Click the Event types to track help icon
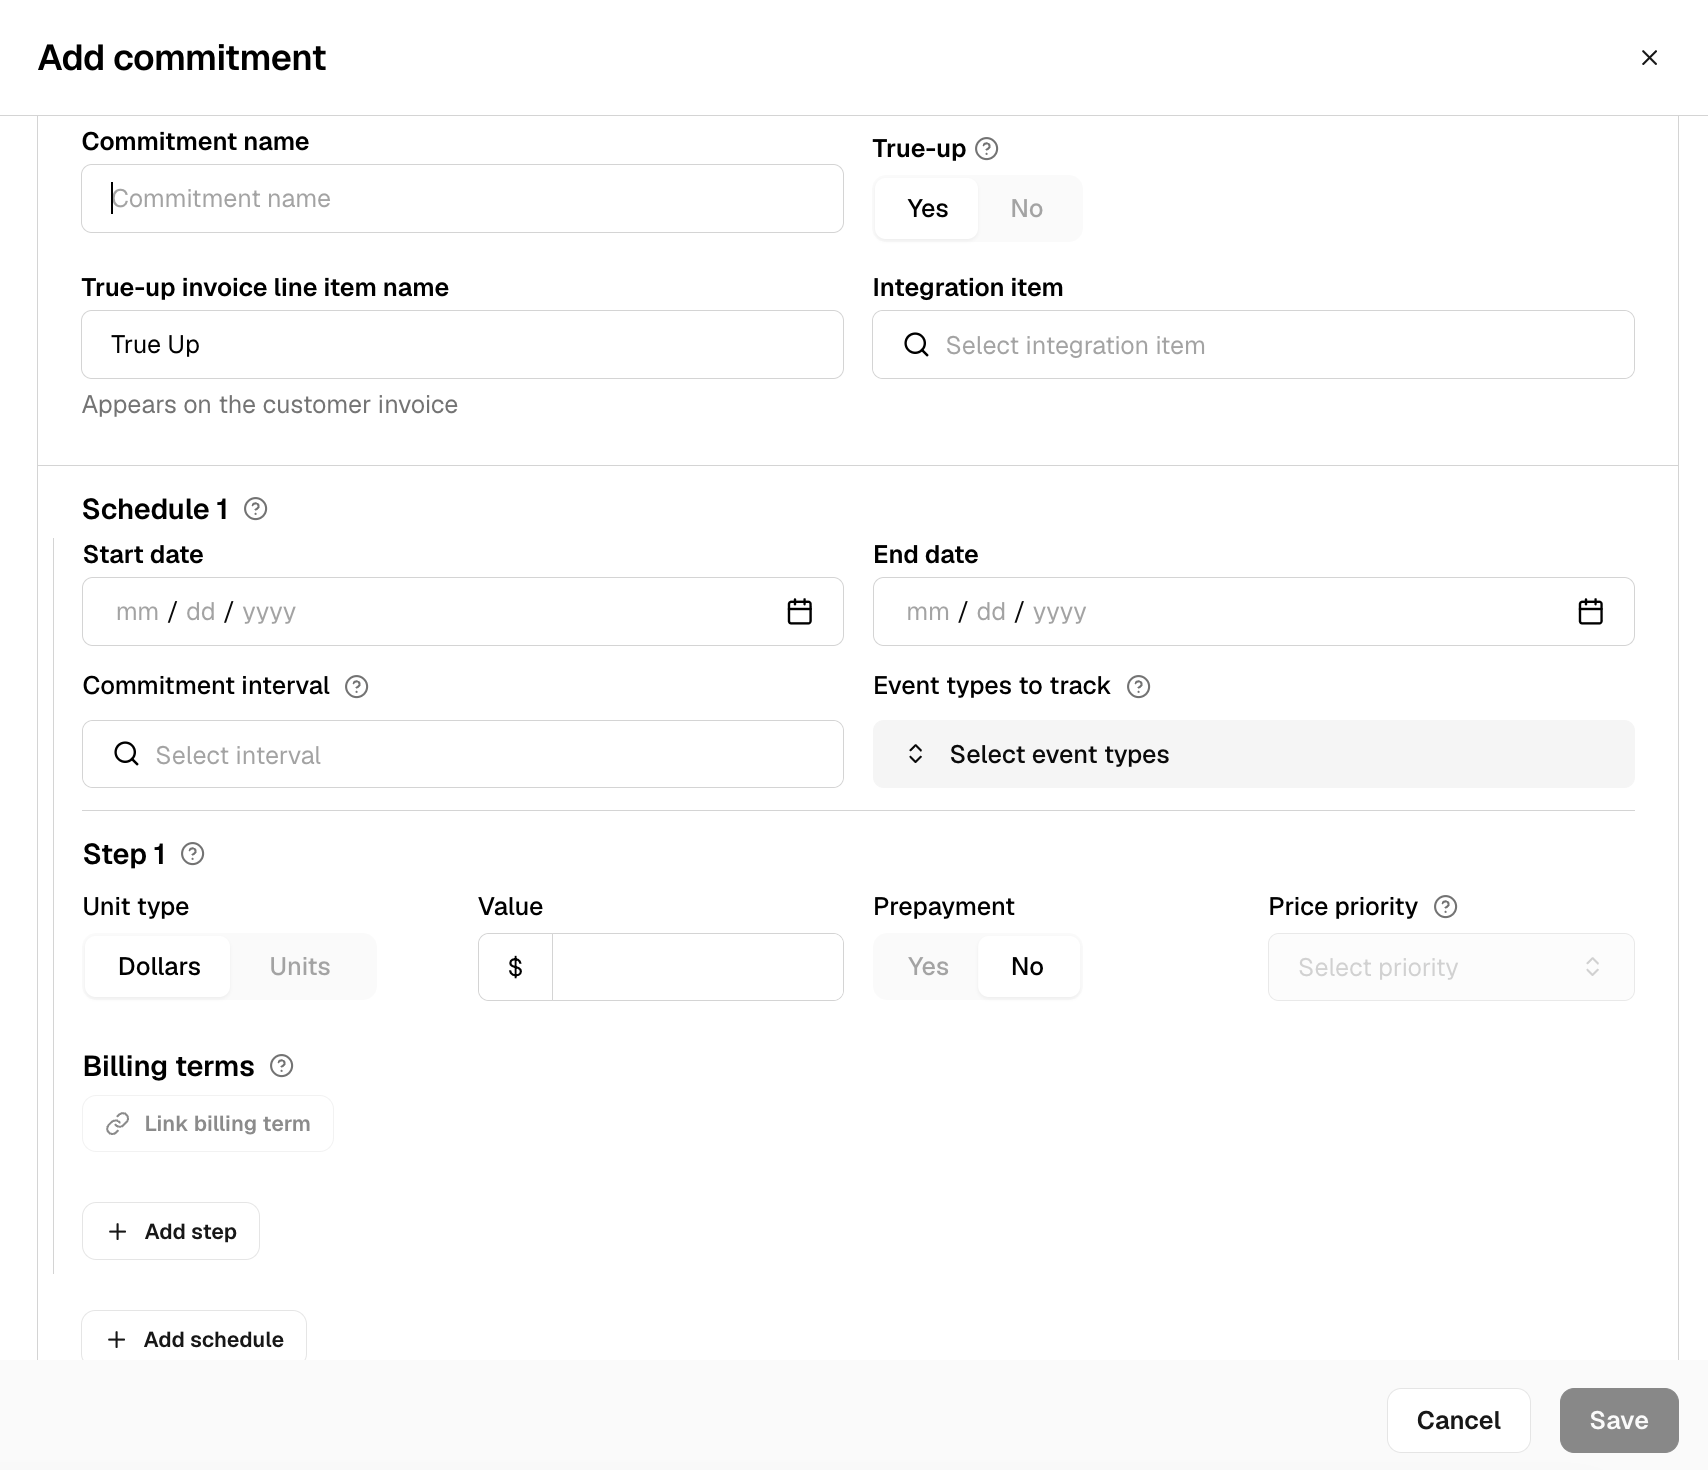 click(x=1138, y=686)
